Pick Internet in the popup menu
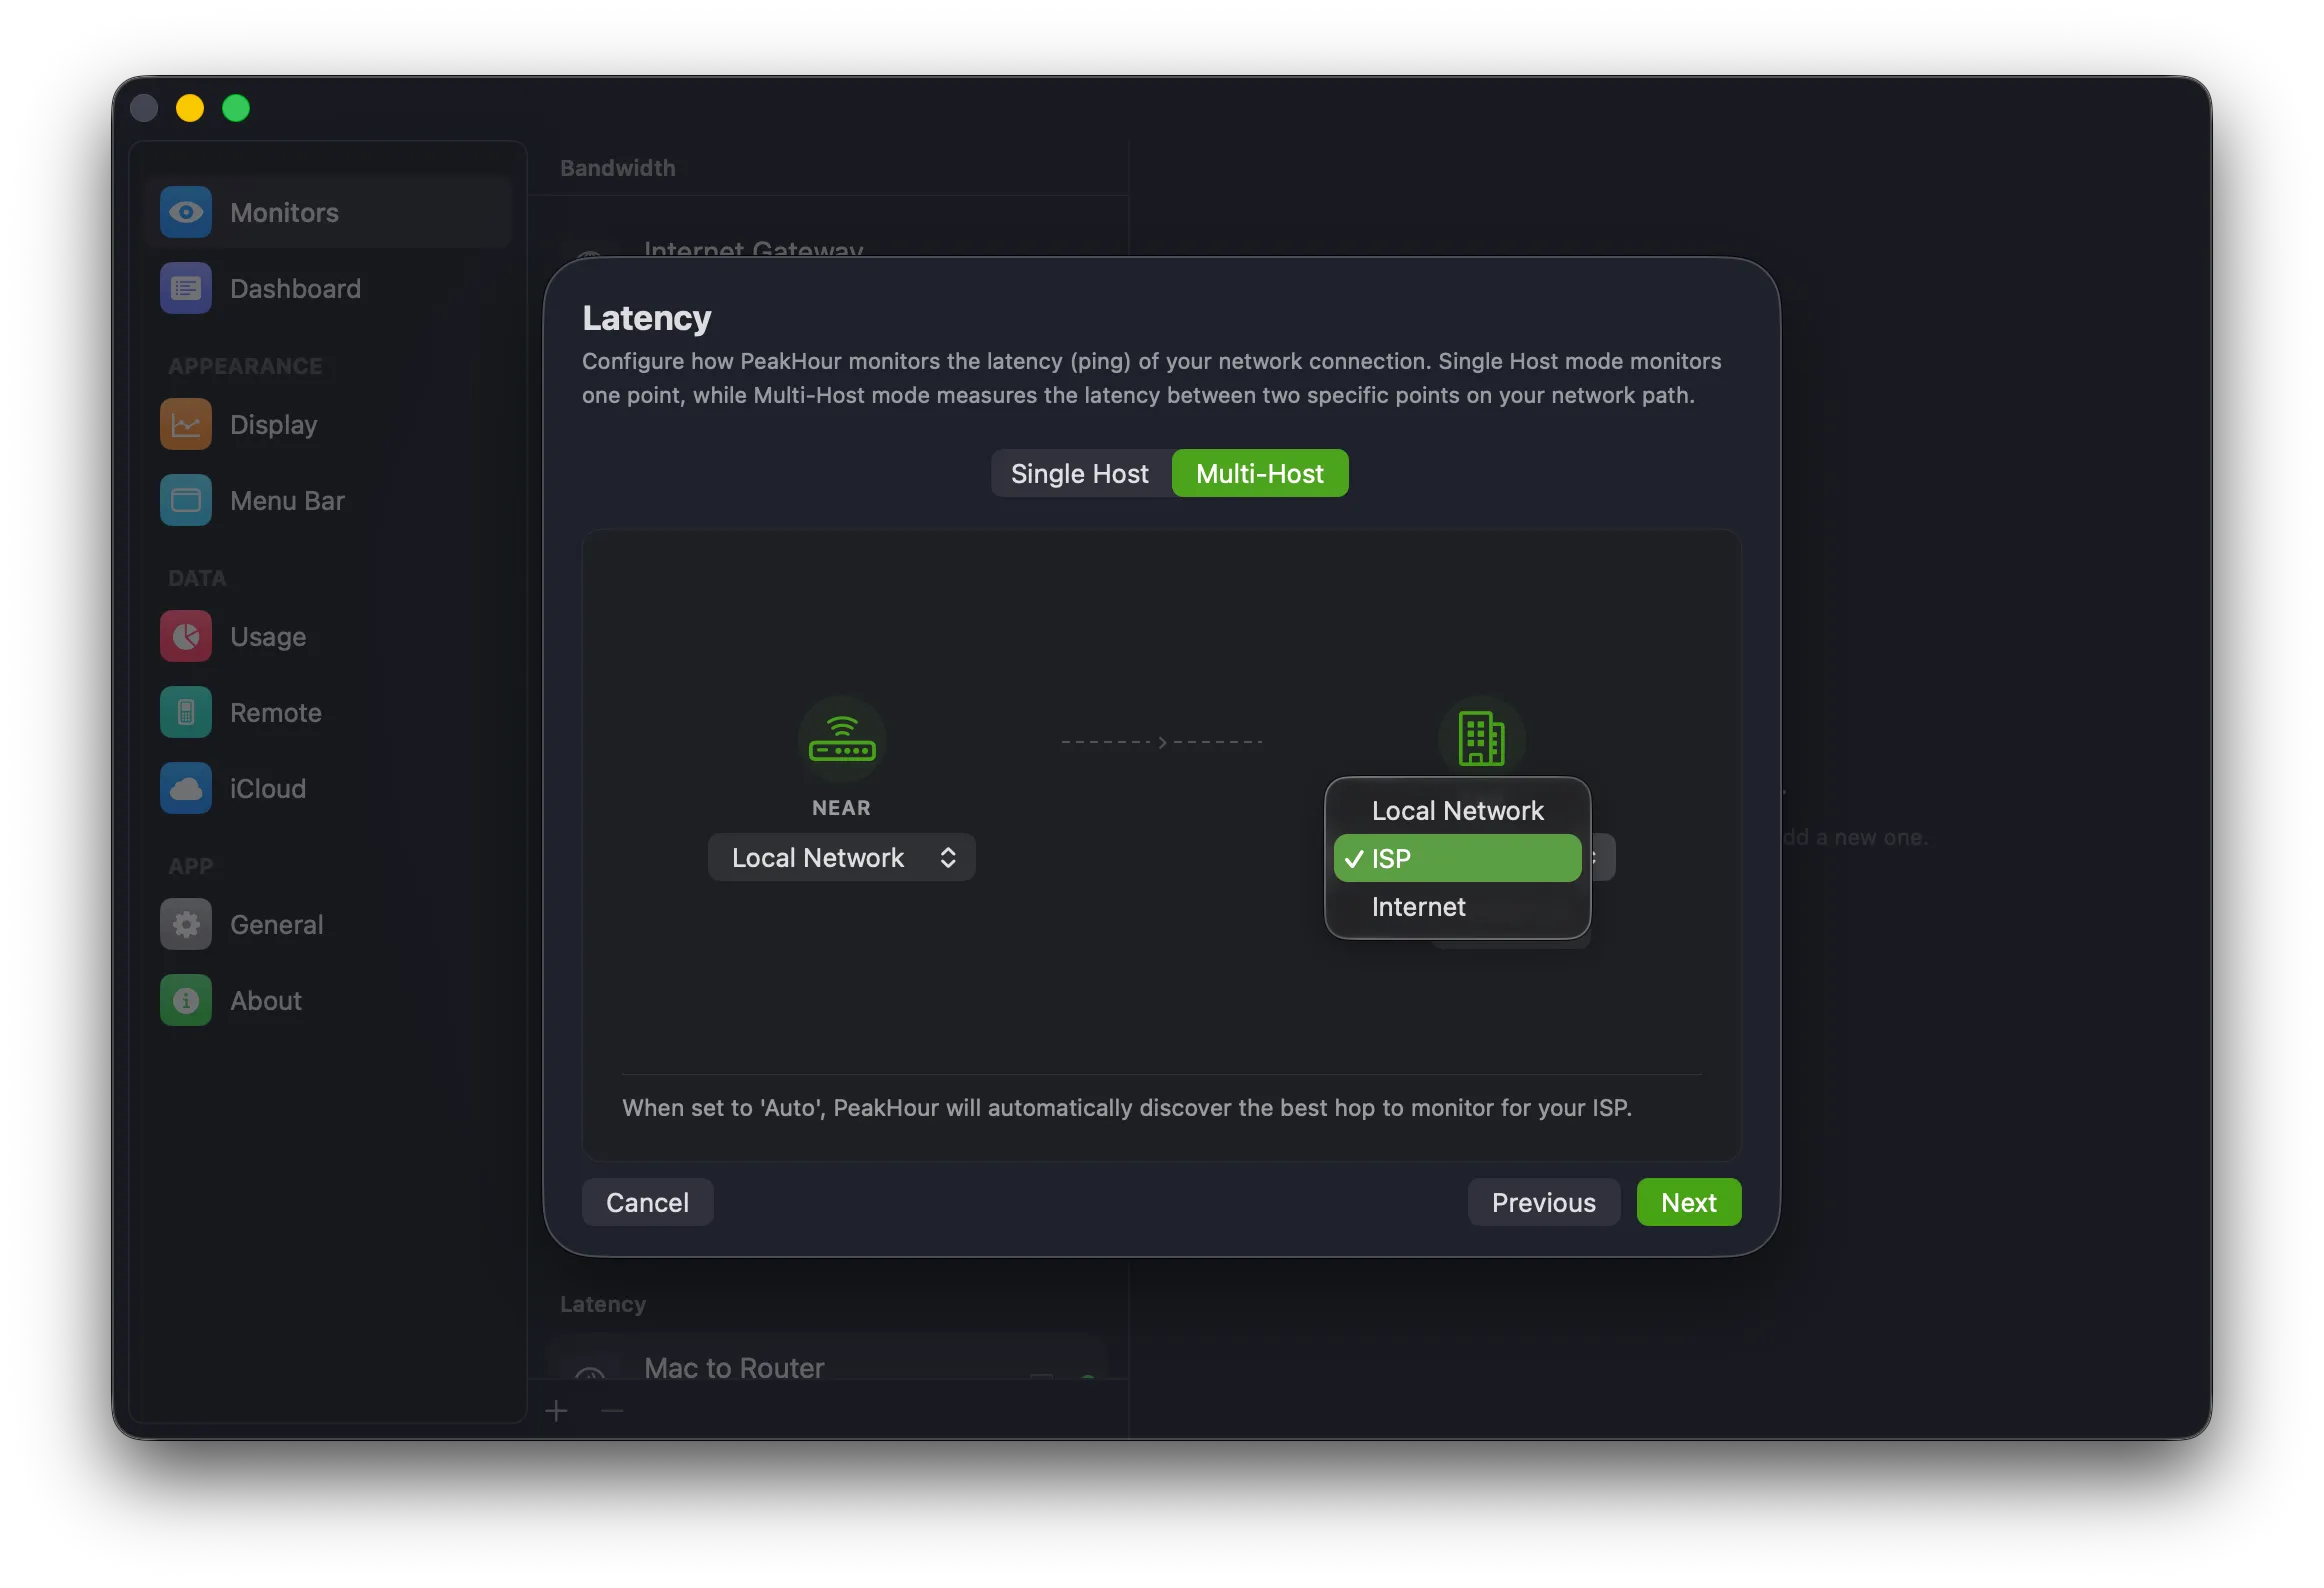The image size is (2324, 1588). pos(1457,906)
